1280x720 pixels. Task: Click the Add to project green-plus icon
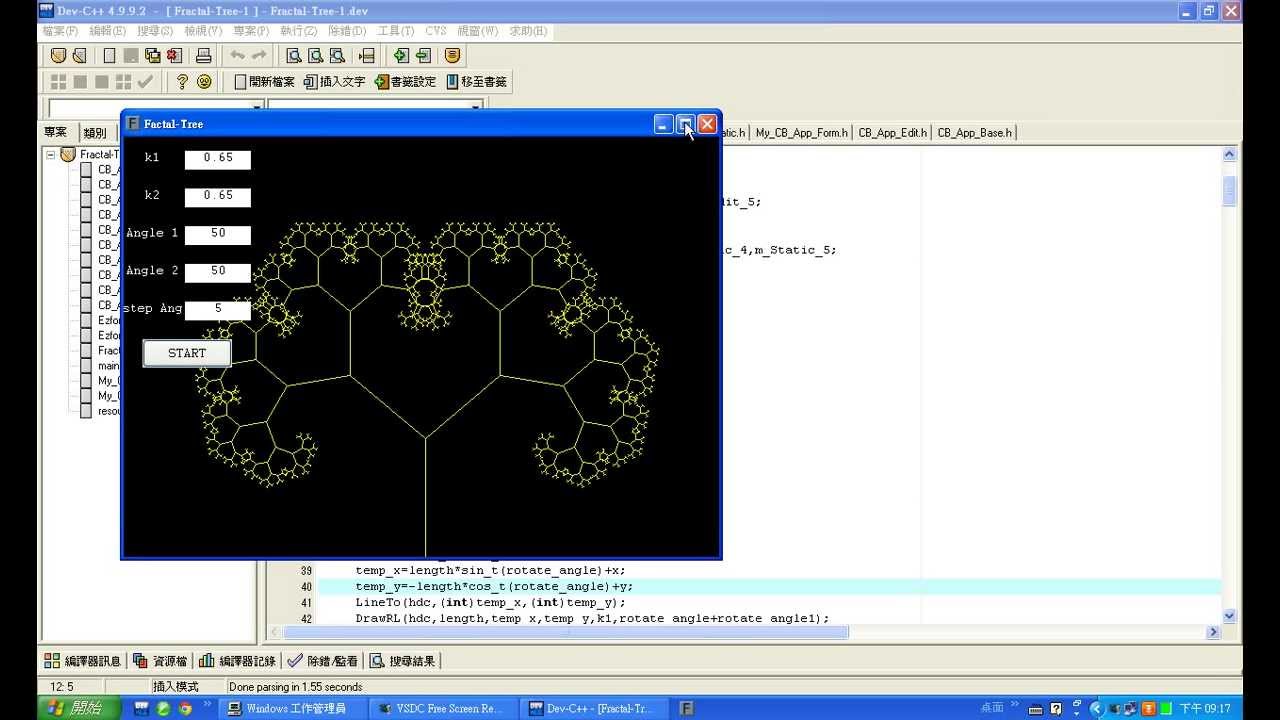[400, 56]
